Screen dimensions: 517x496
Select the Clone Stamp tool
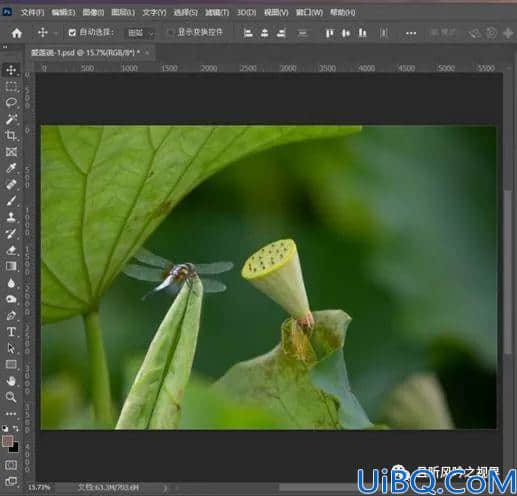tap(11, 217)
